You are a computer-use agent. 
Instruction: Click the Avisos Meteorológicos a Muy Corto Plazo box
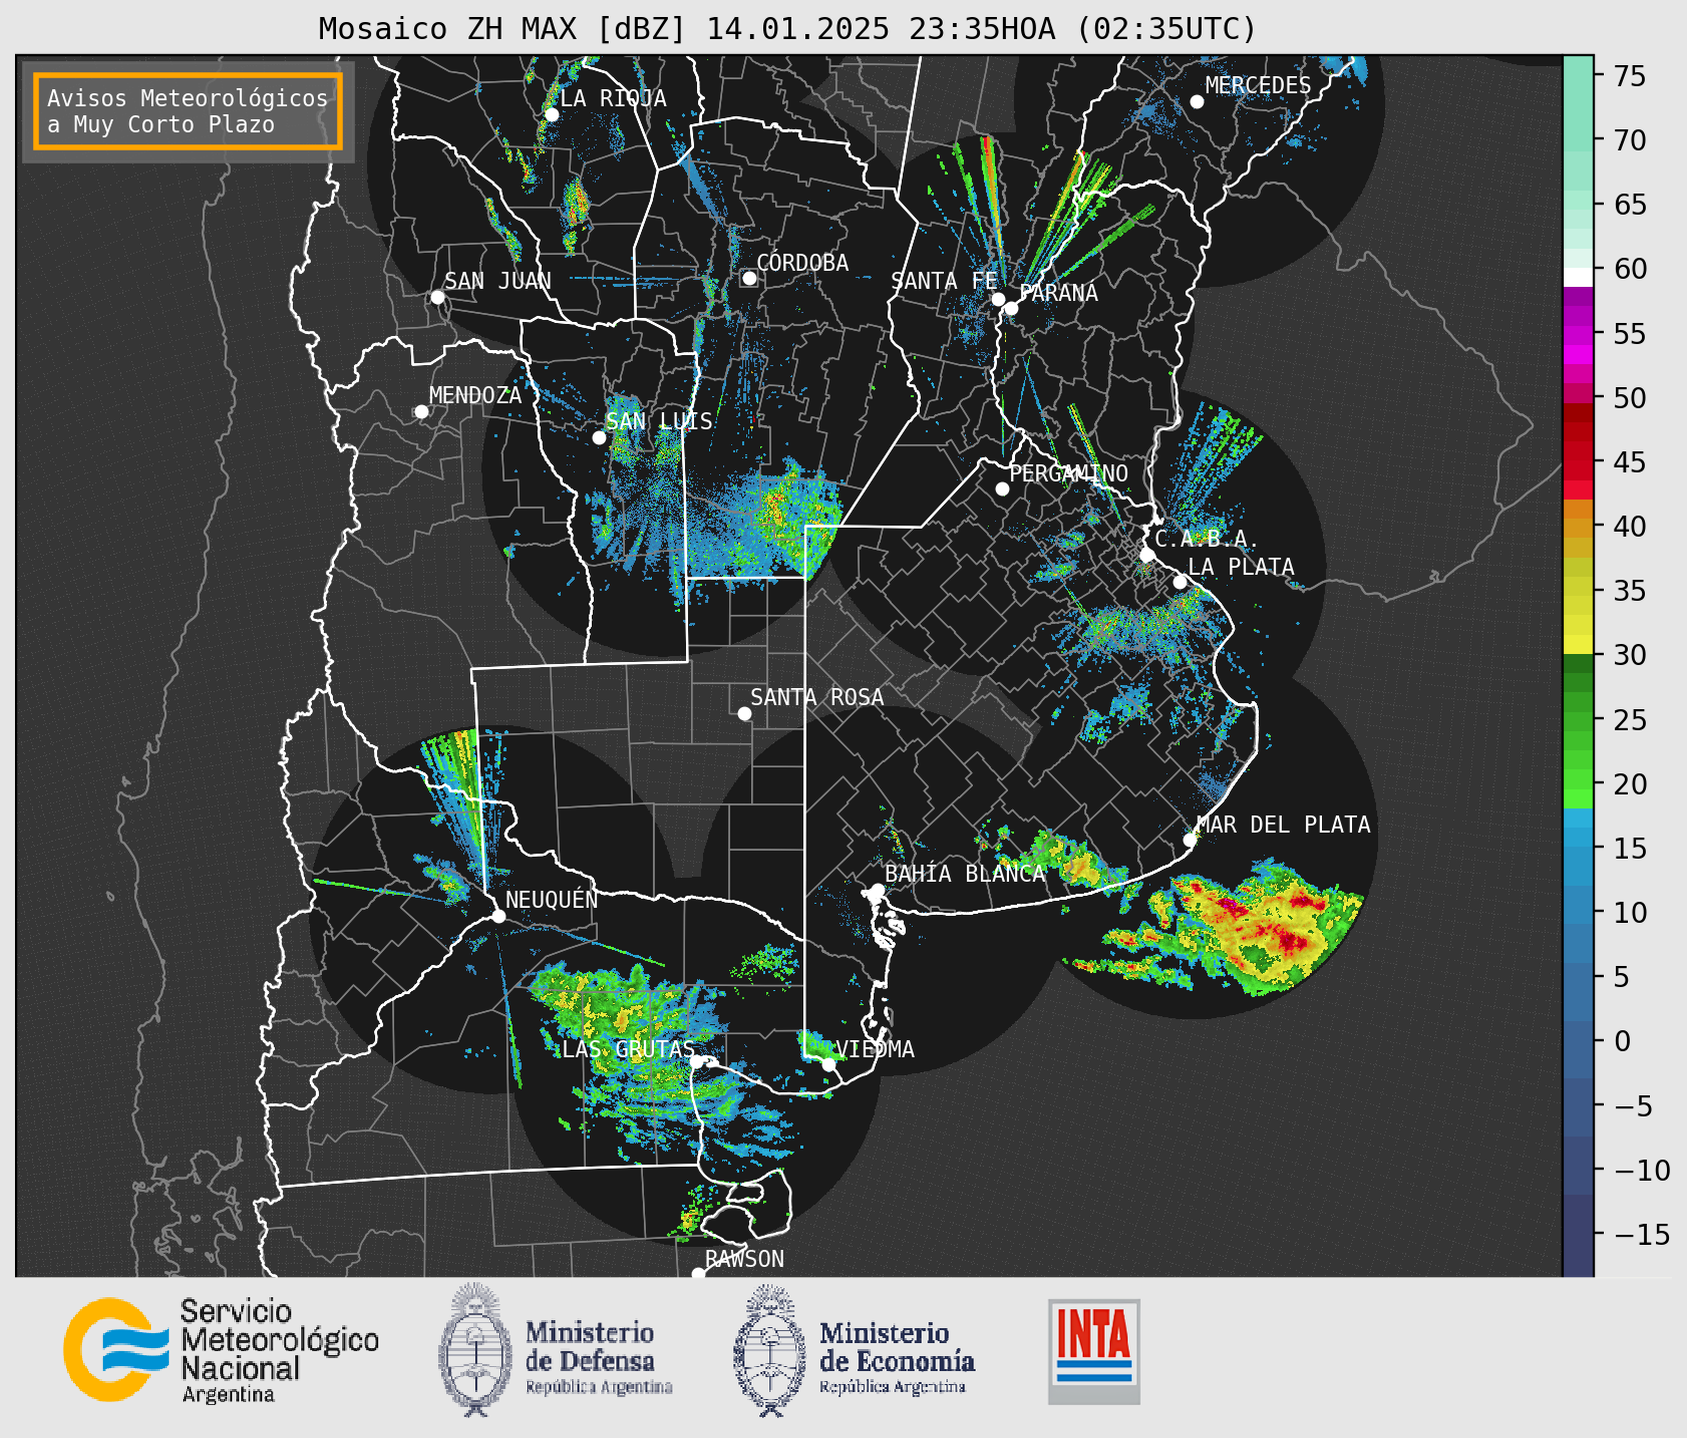pos(188,111)
